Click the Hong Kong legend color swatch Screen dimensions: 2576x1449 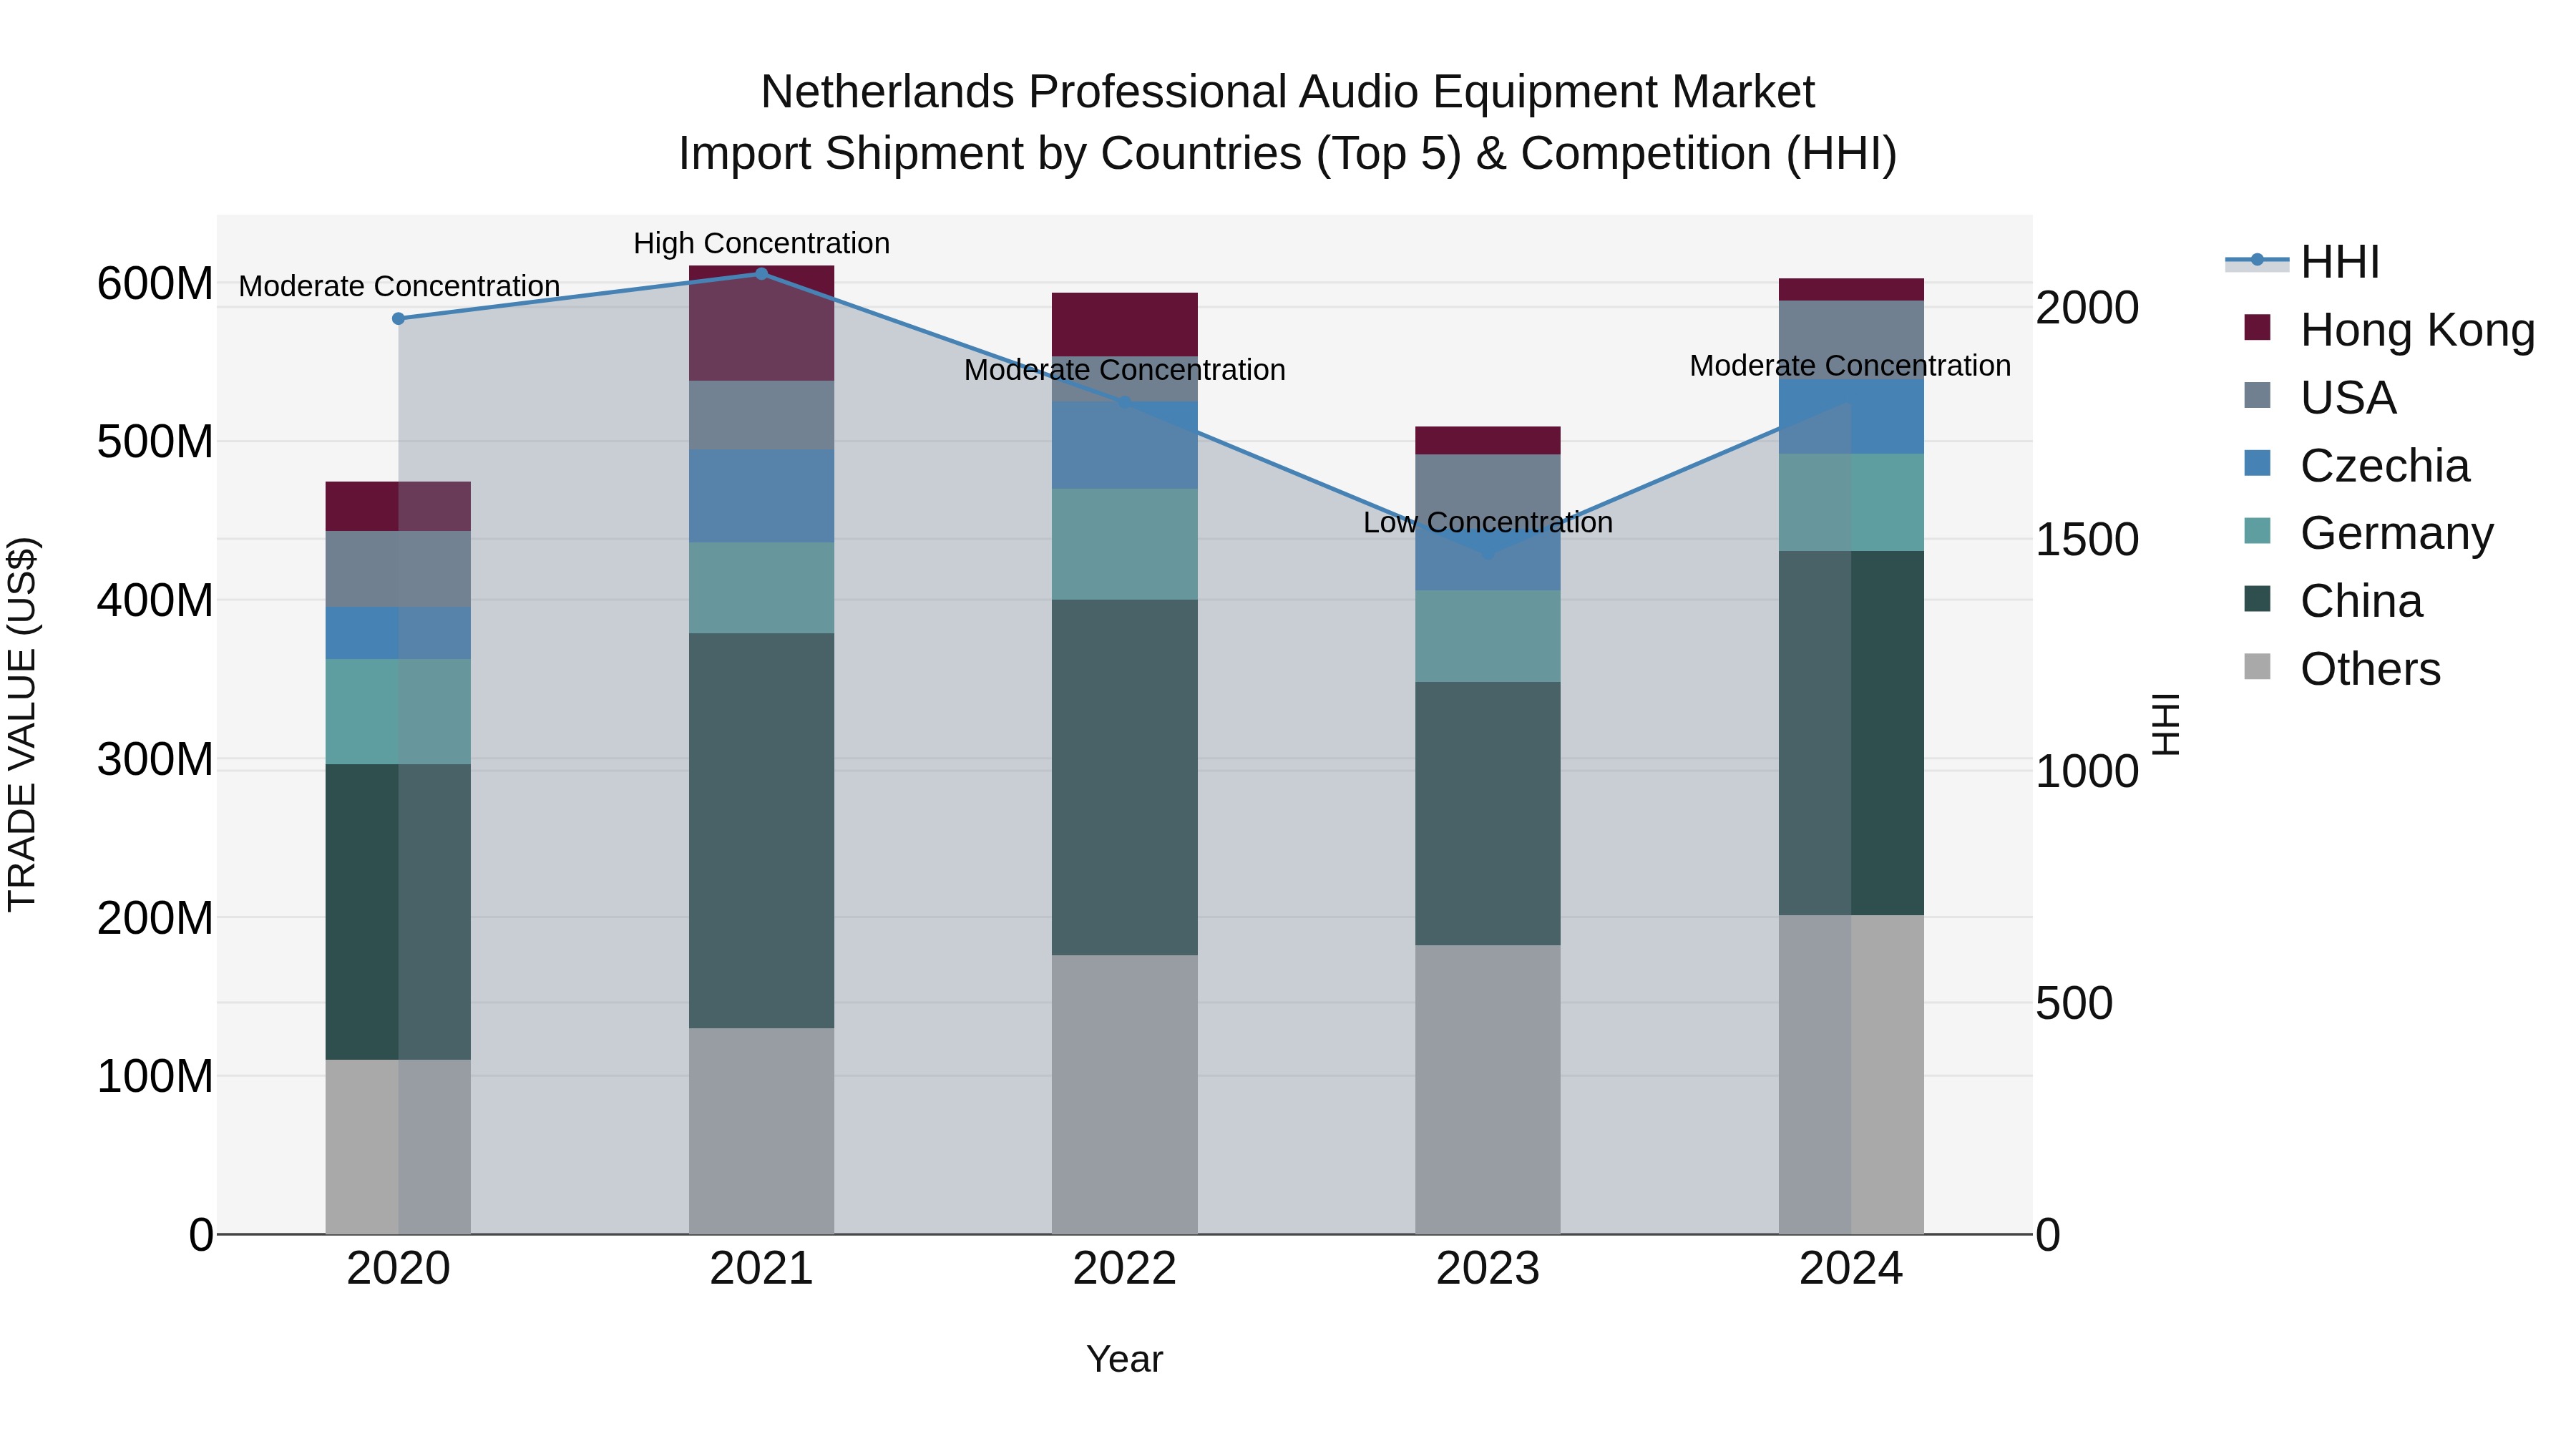(x=2257, y=328)
